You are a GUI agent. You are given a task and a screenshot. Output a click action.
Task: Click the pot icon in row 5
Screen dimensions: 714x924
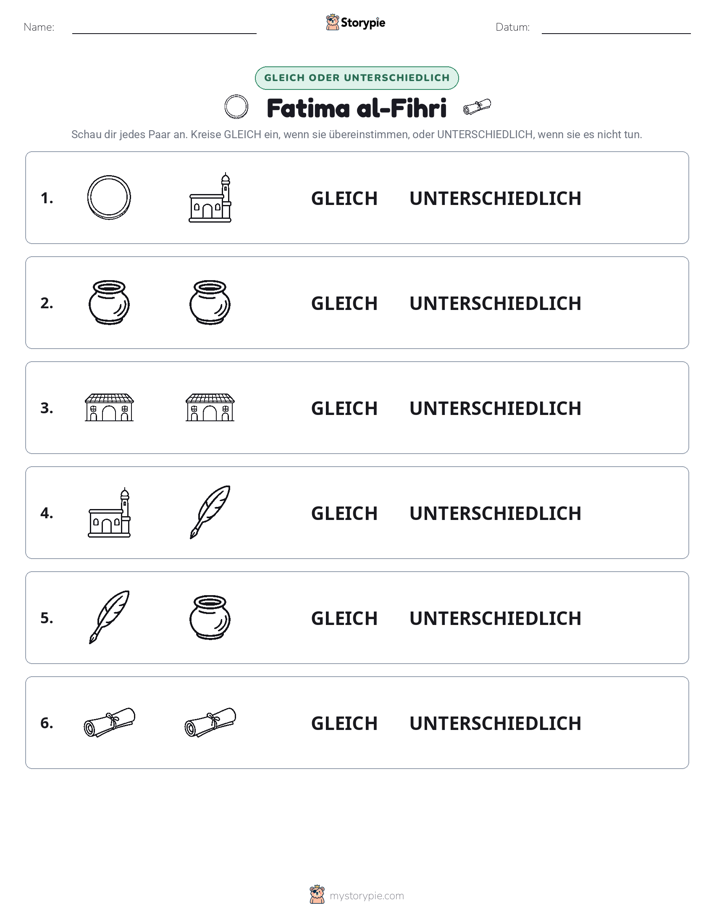[210, 617]
